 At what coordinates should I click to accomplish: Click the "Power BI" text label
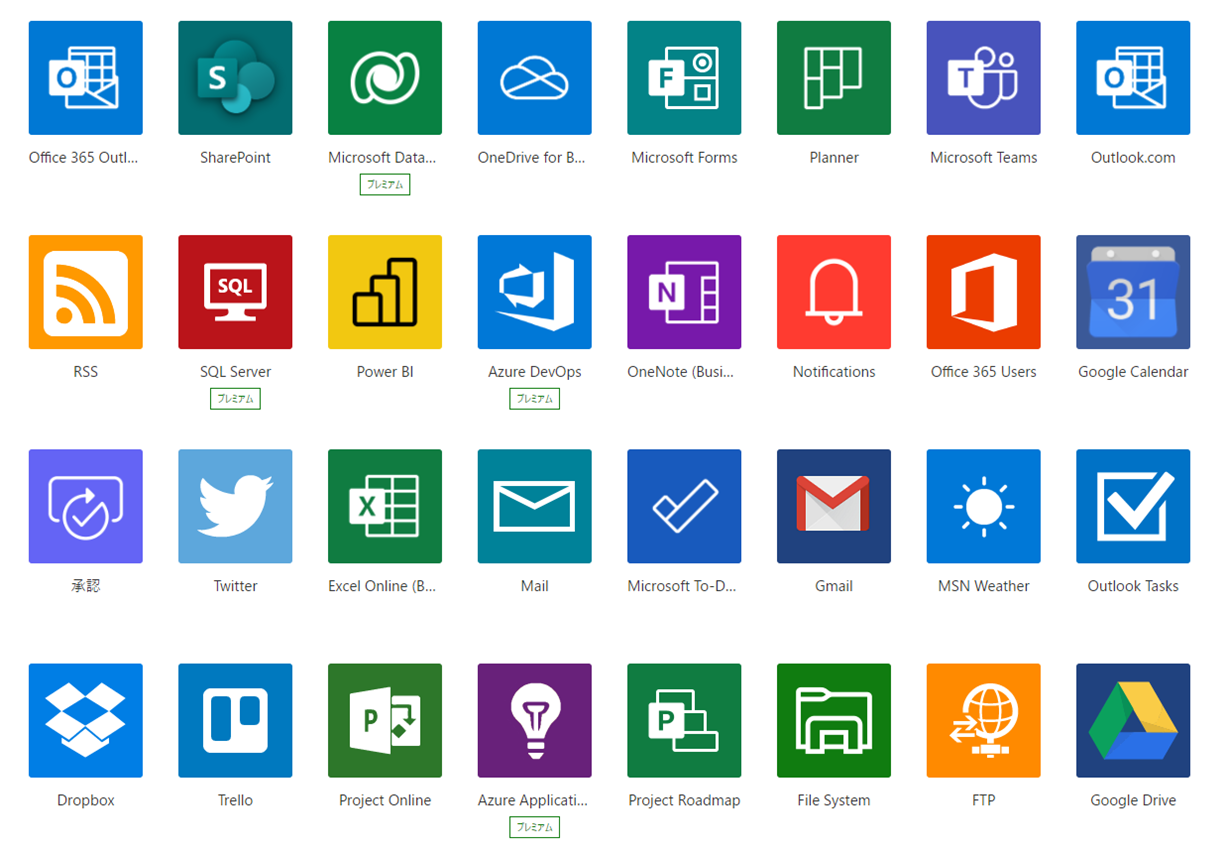(x=385, y=371)
